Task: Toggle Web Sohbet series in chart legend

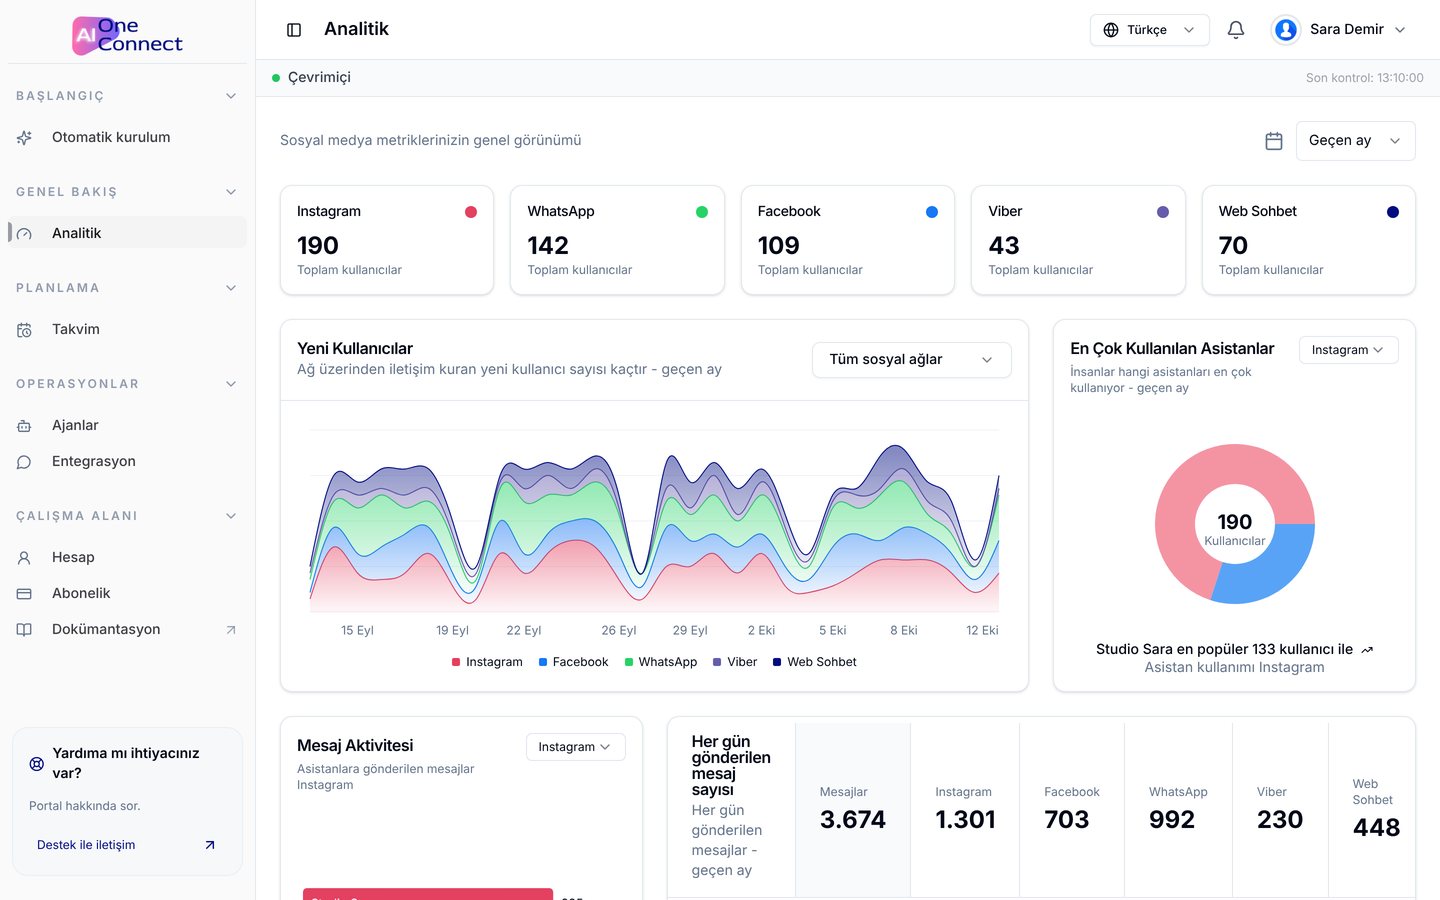Action: coord(815,662)
